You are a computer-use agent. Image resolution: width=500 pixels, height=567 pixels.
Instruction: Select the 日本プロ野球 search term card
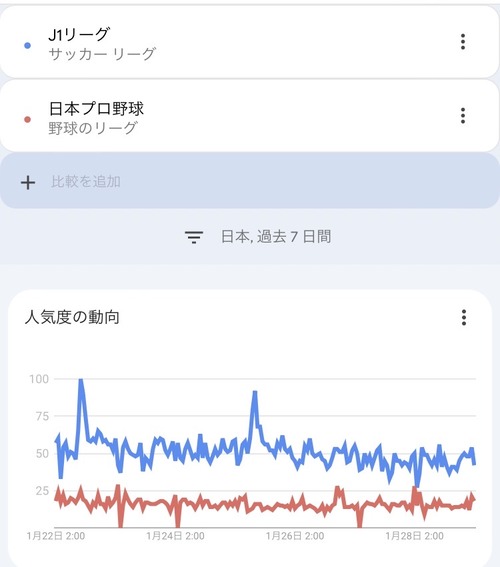(x=250, y=116)
